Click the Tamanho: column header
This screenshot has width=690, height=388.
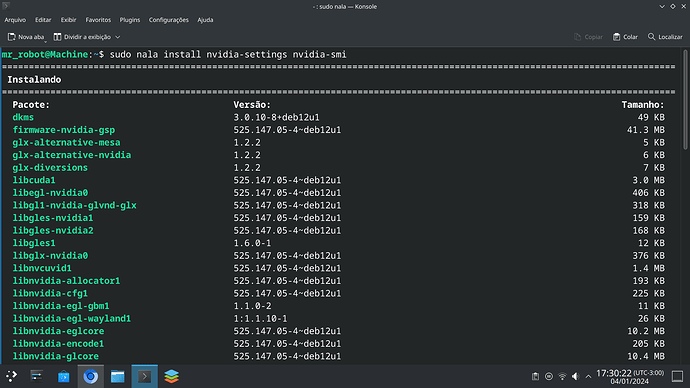tap(642, 105)
